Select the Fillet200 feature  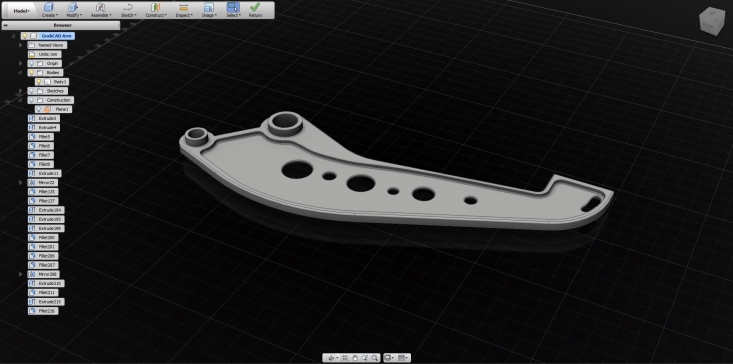coord(43,237)
